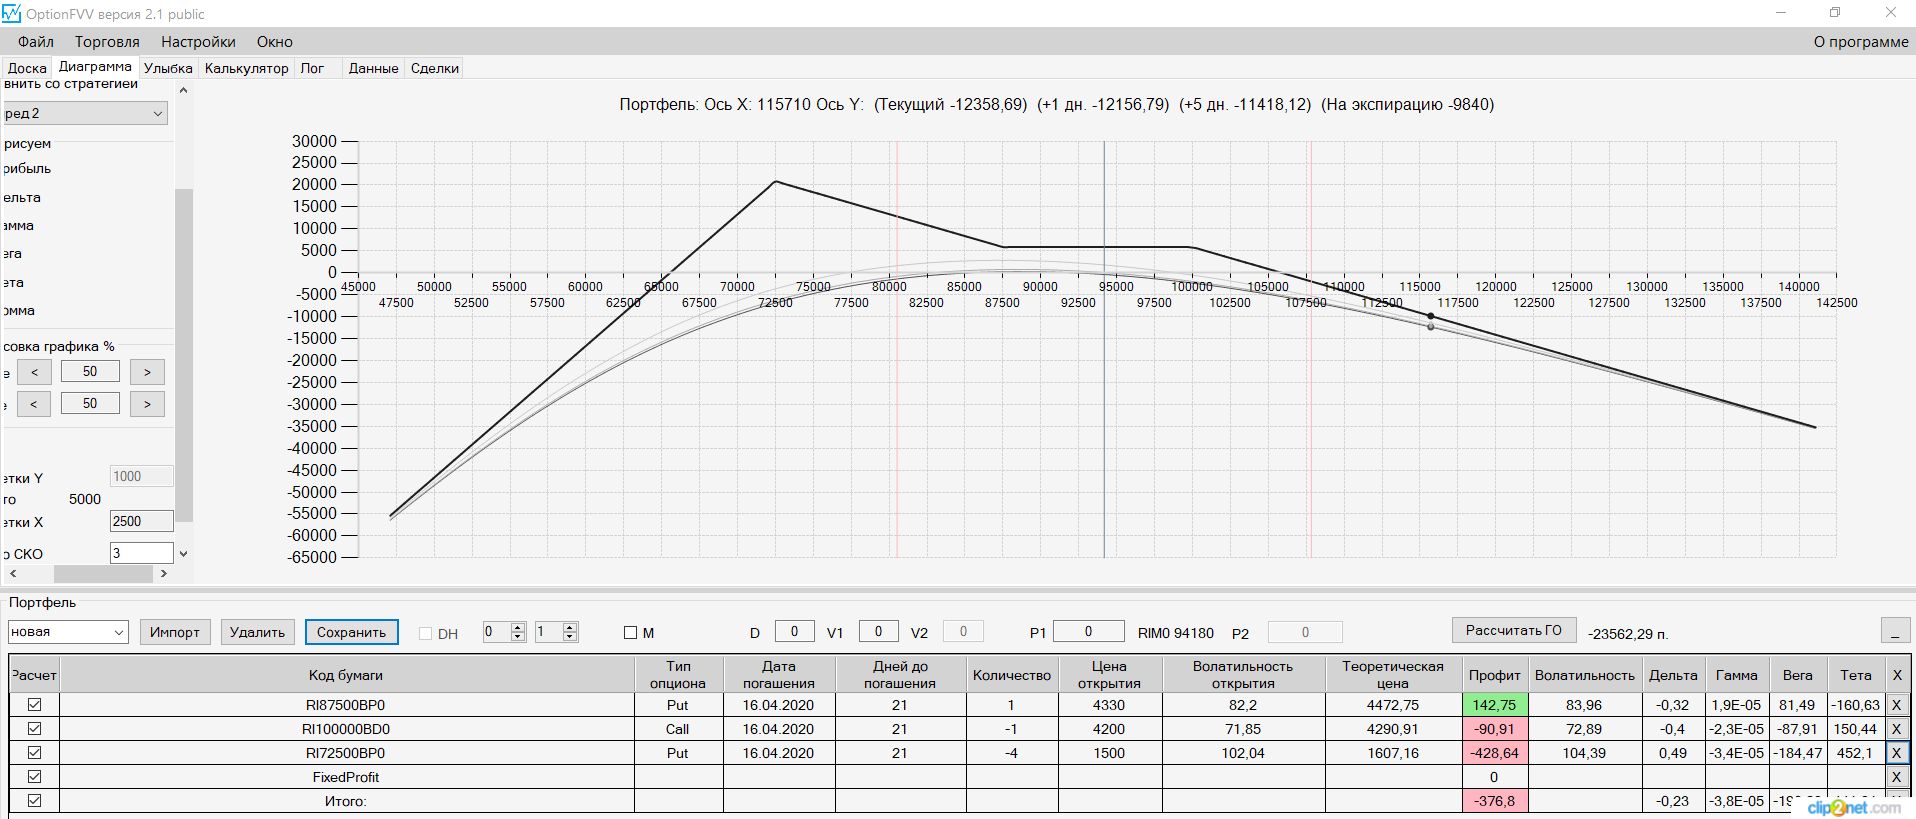Enable the M checkbox
The height and width of the screenshot is (819, 1916).
pos(630,633)
